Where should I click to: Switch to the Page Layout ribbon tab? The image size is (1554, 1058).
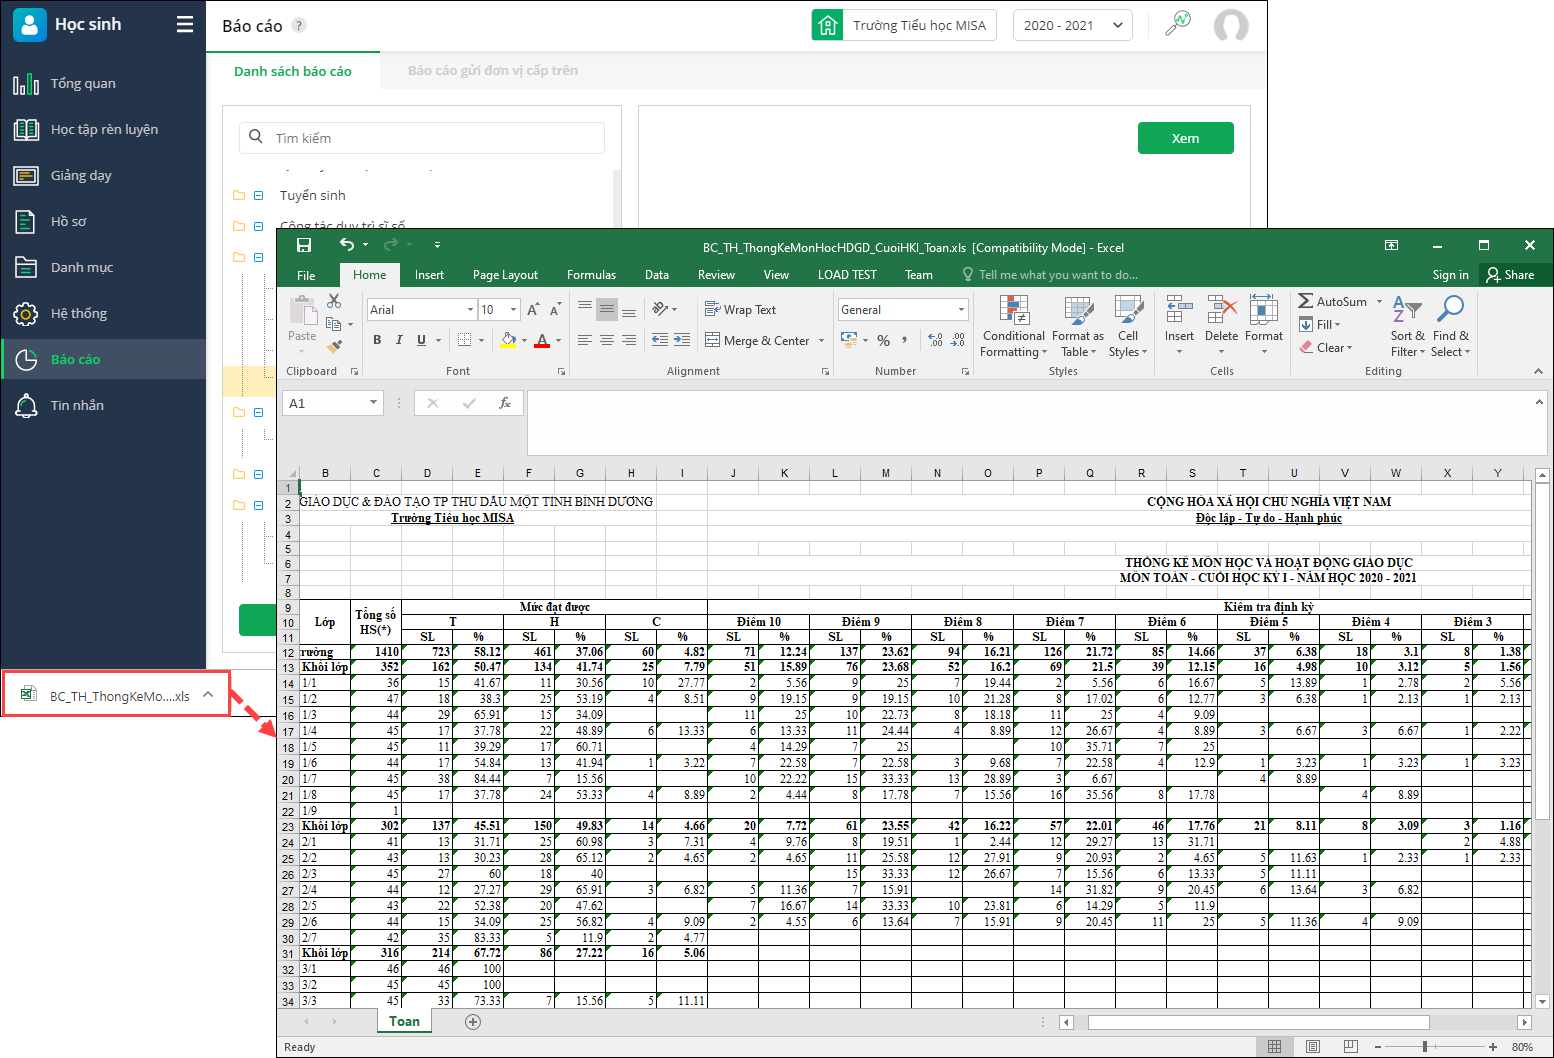point(505,275)
